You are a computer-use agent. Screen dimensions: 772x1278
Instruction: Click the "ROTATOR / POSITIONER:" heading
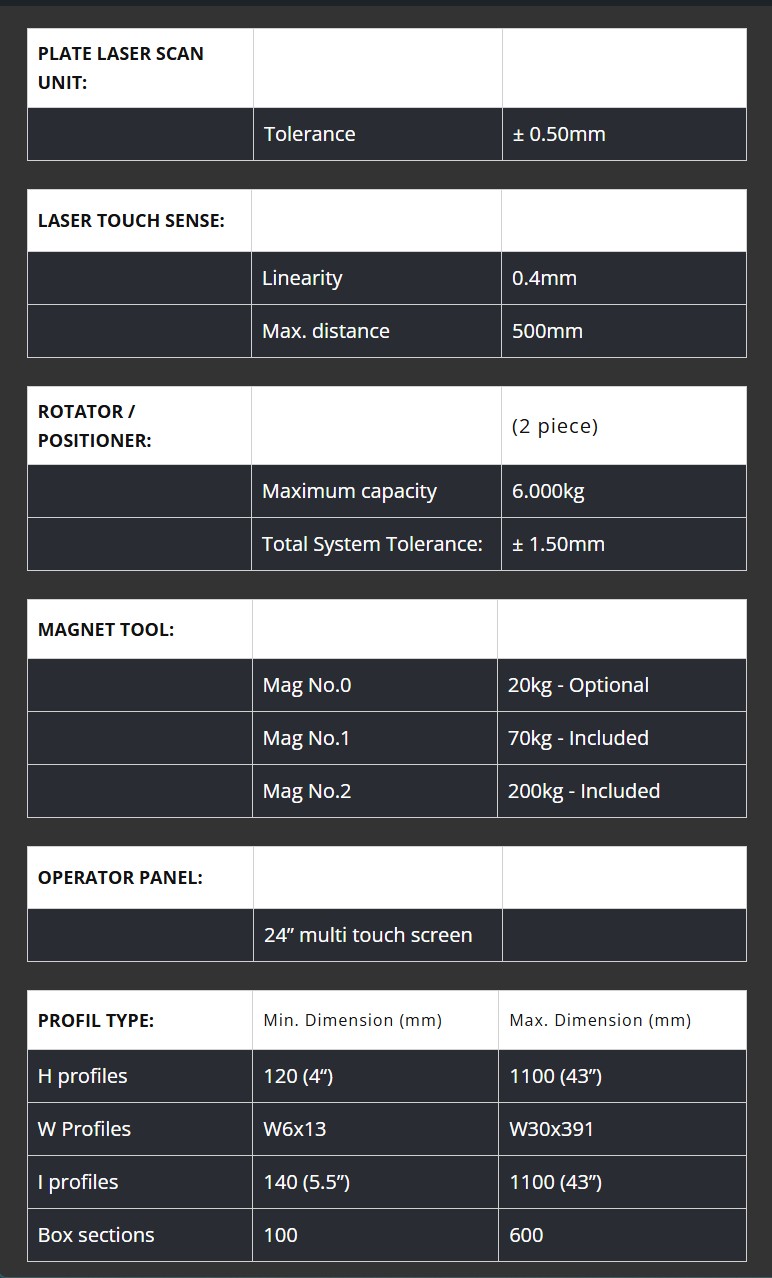[95, 426]
